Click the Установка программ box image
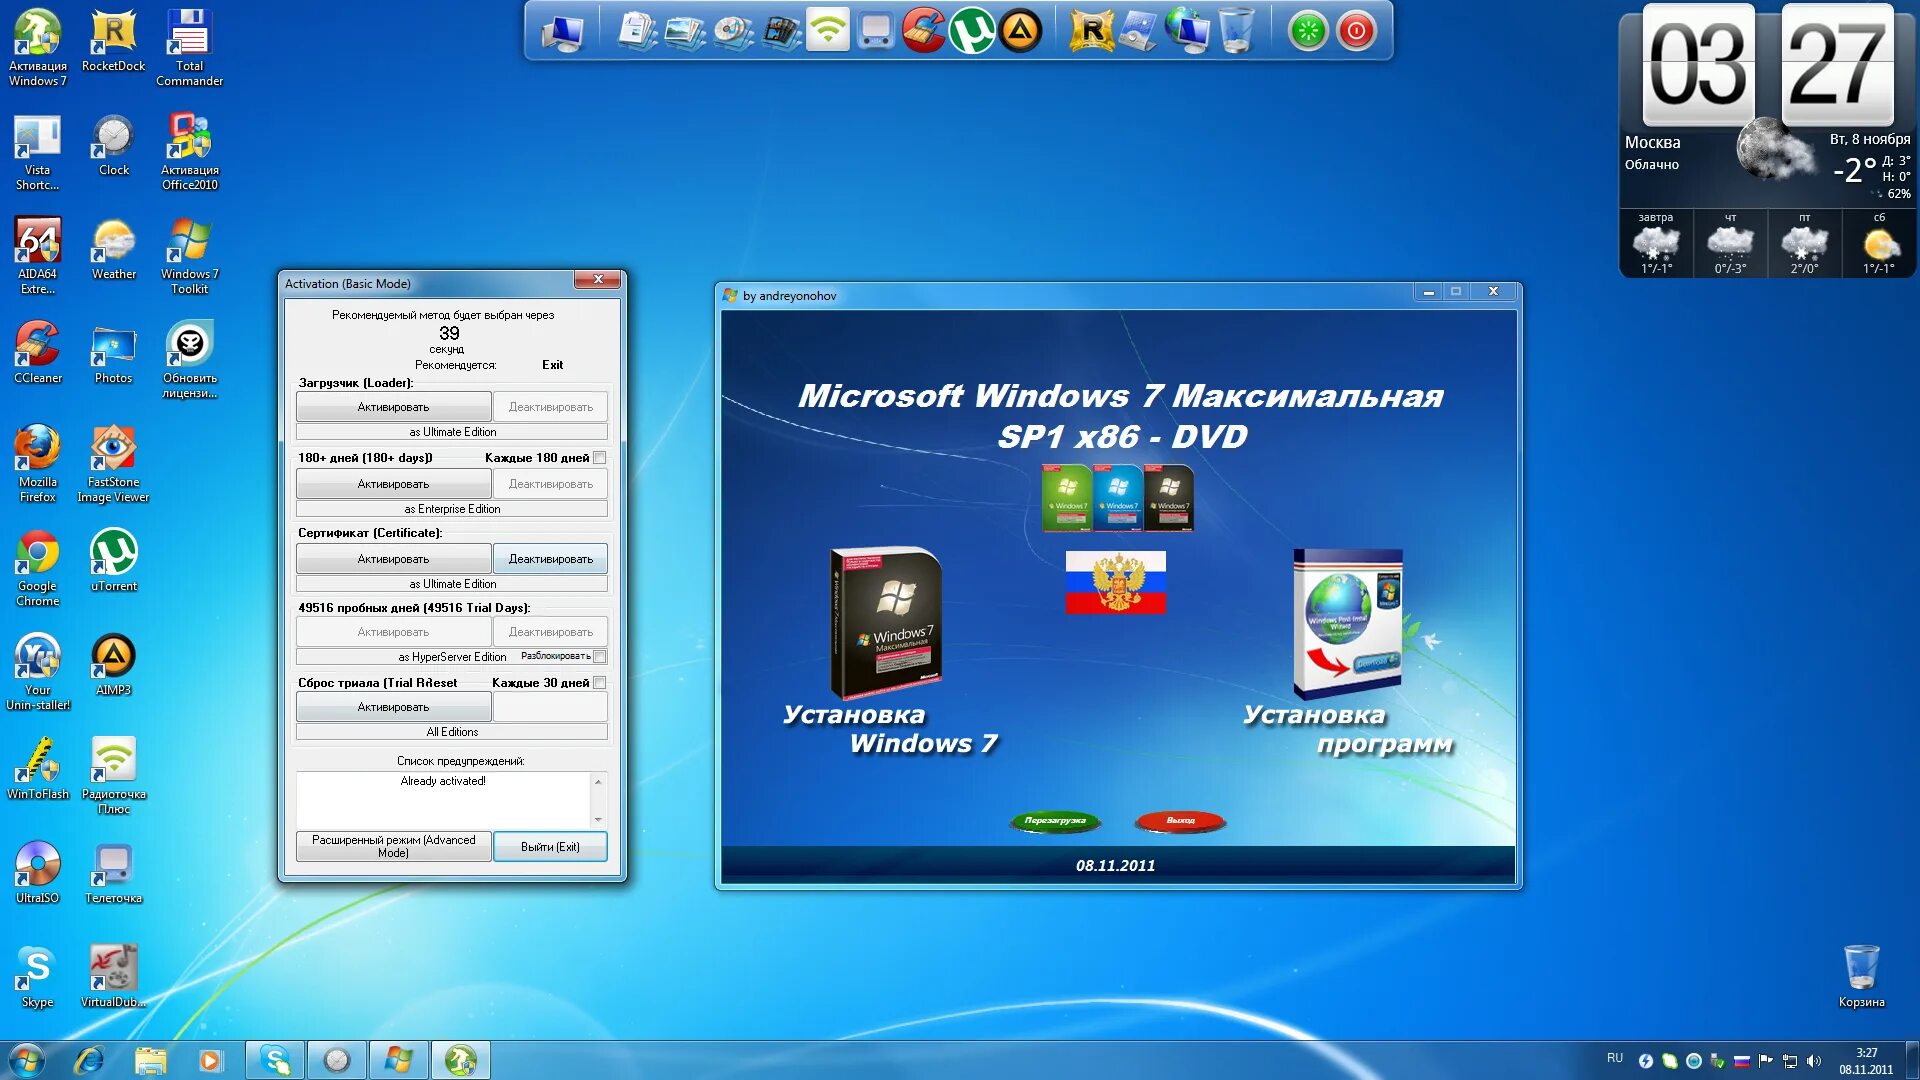 pos(1348,622)
